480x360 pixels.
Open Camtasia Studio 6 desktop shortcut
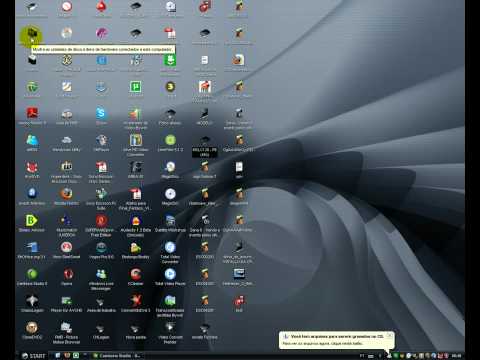32,277
